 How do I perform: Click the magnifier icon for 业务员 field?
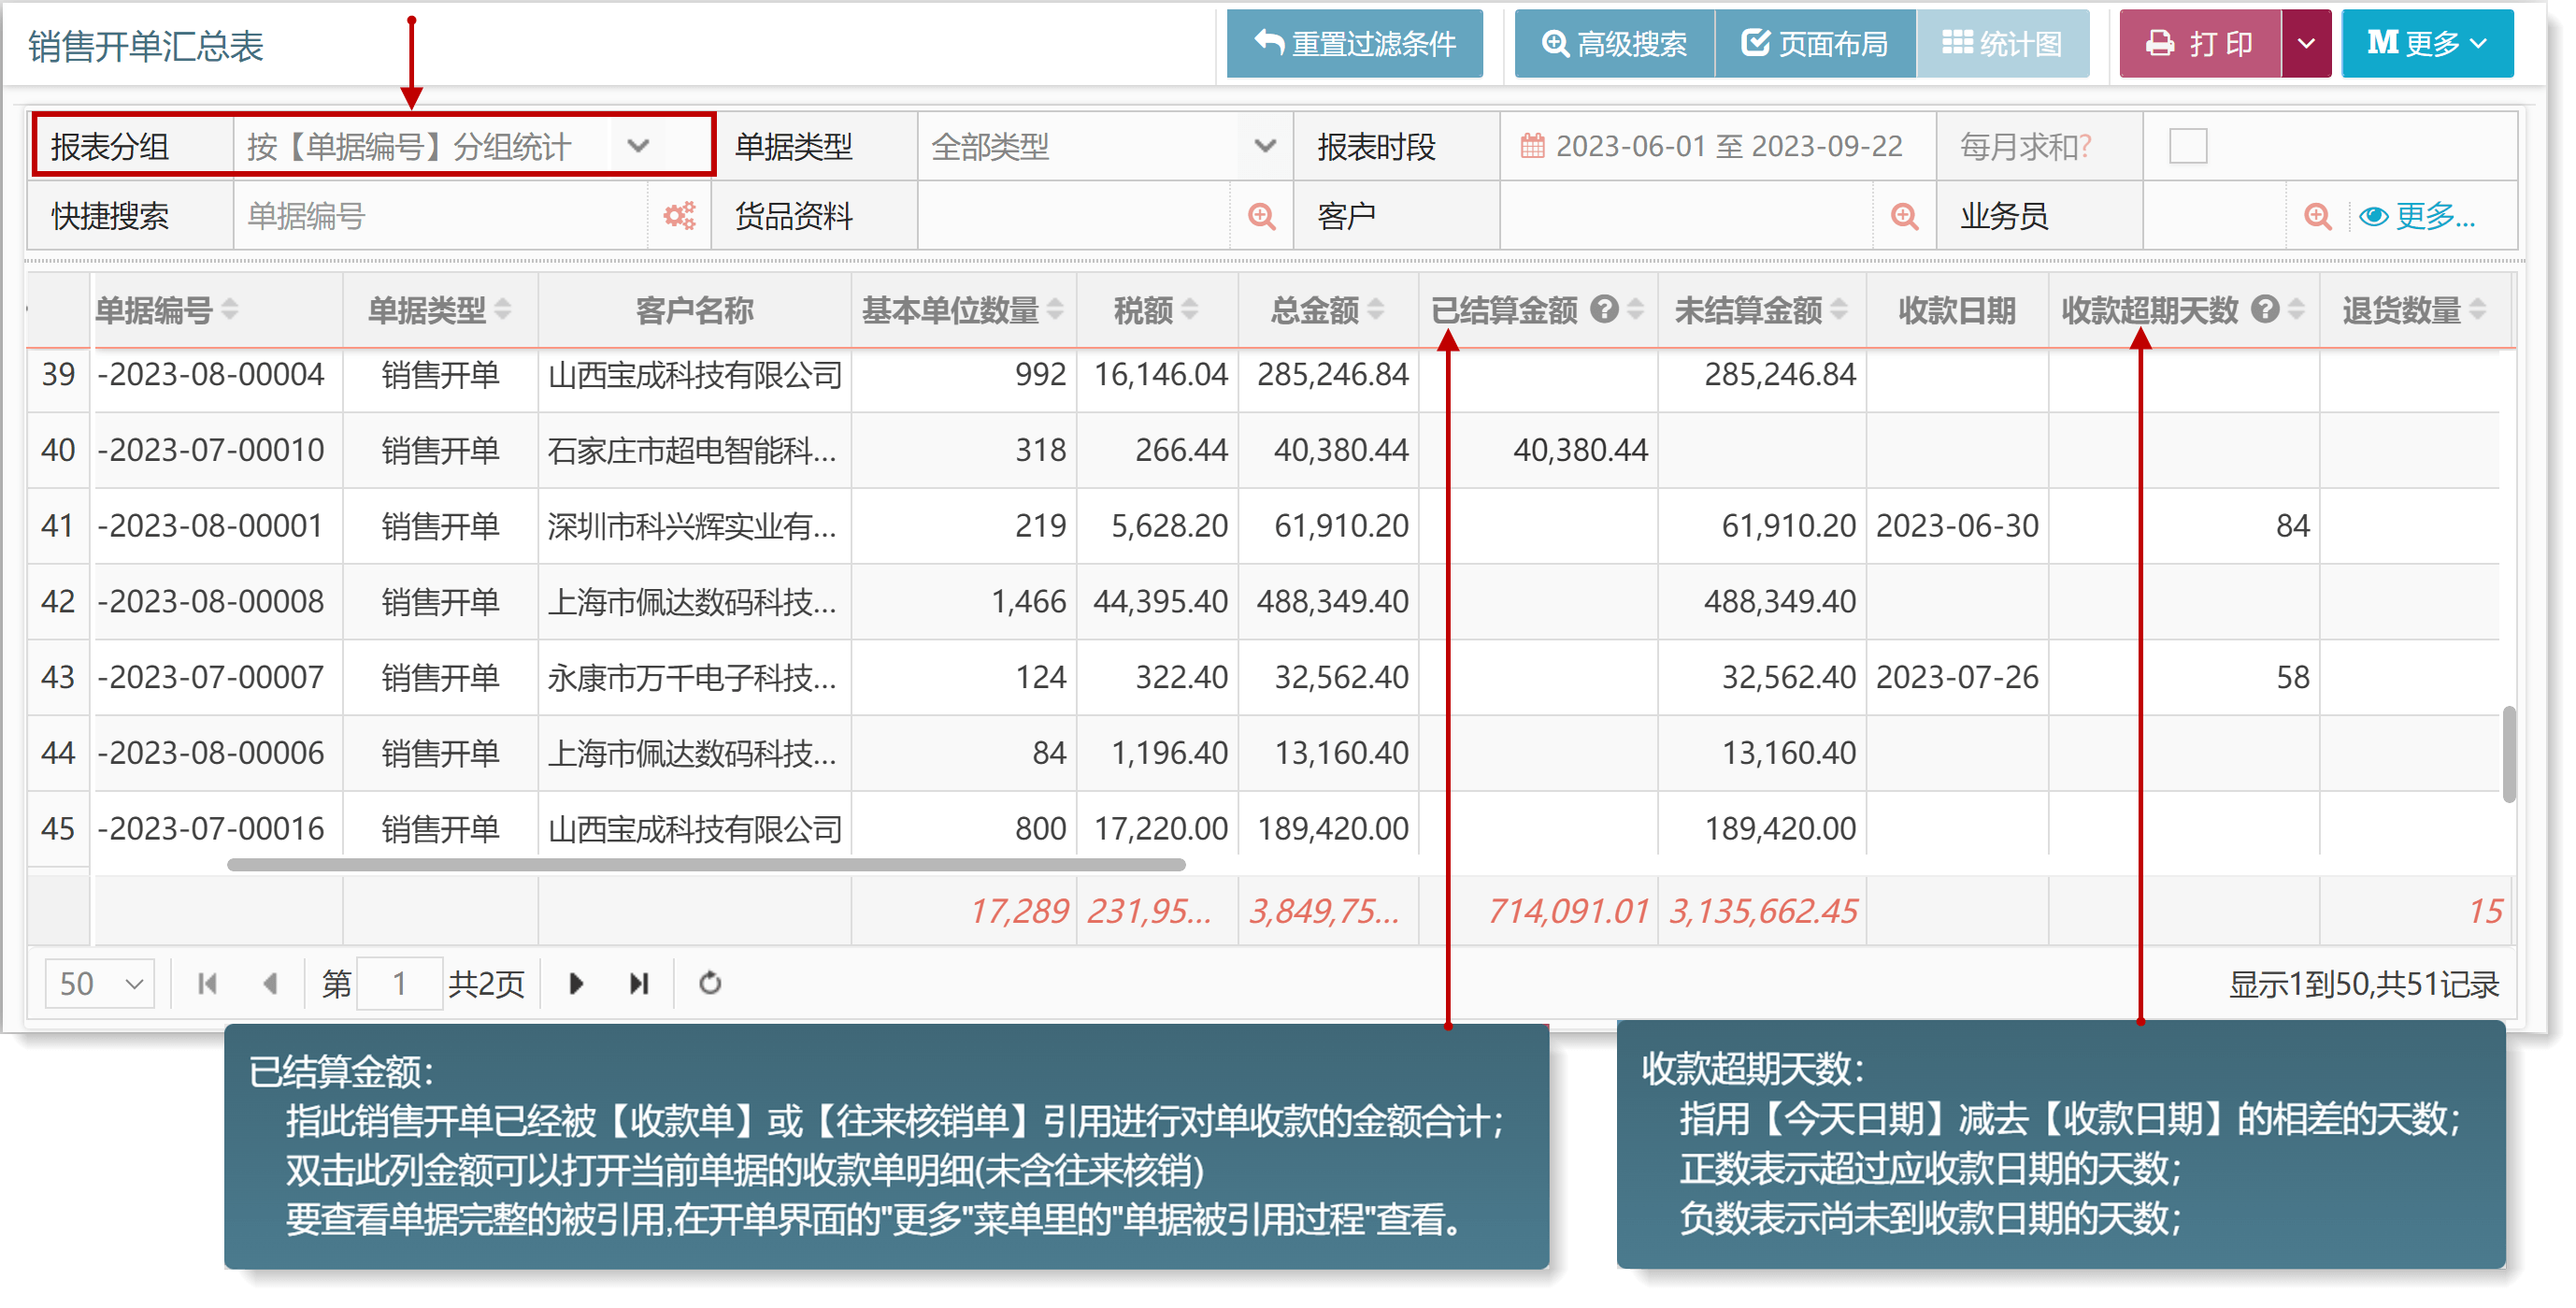click(2318, 216)
